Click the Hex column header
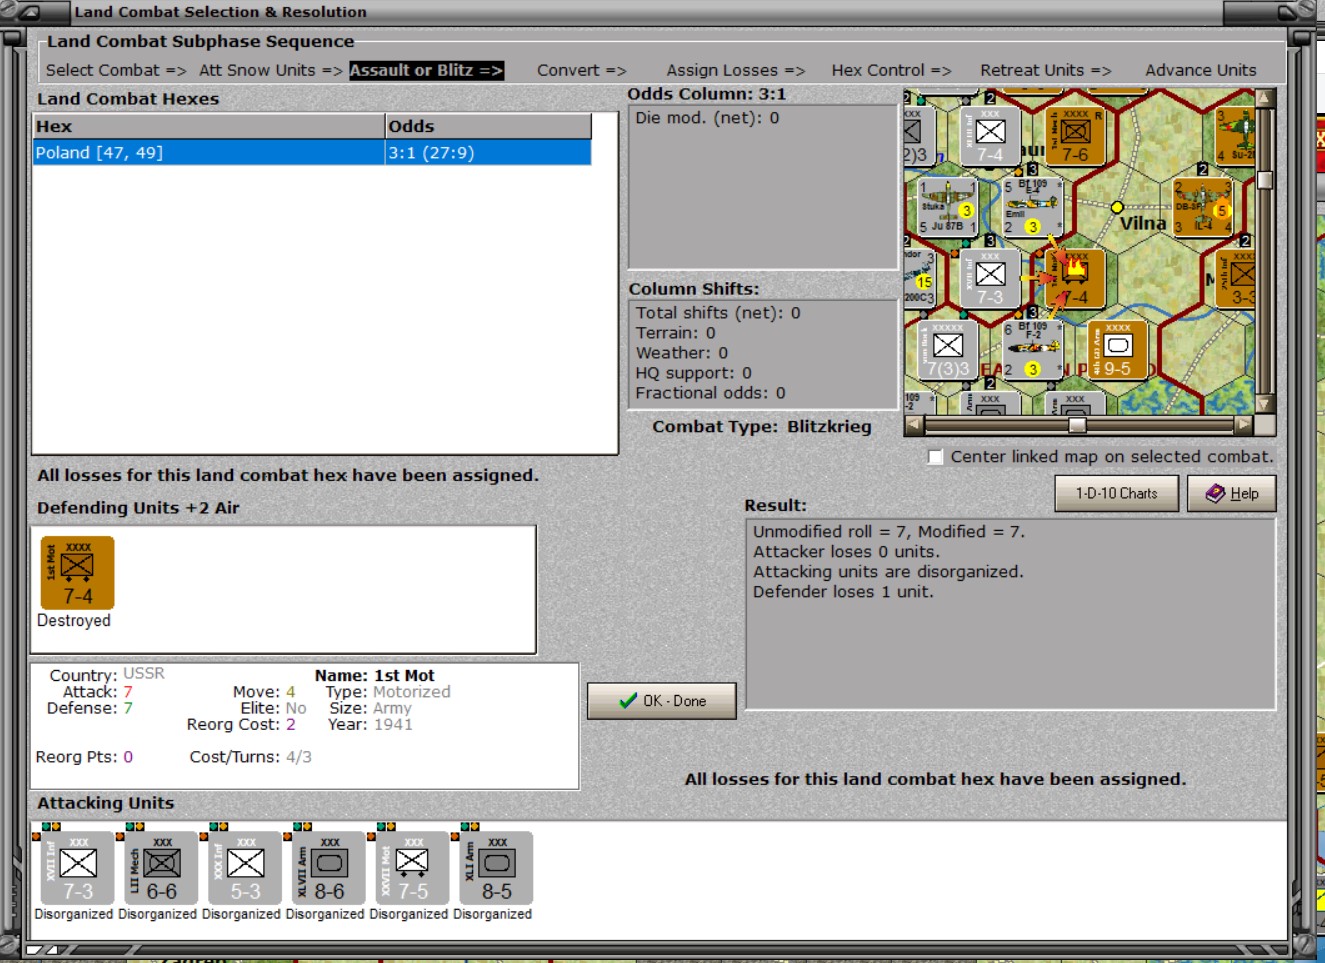Image resolution: width=1325 pixels, height=963 pixels. [209, 126]
